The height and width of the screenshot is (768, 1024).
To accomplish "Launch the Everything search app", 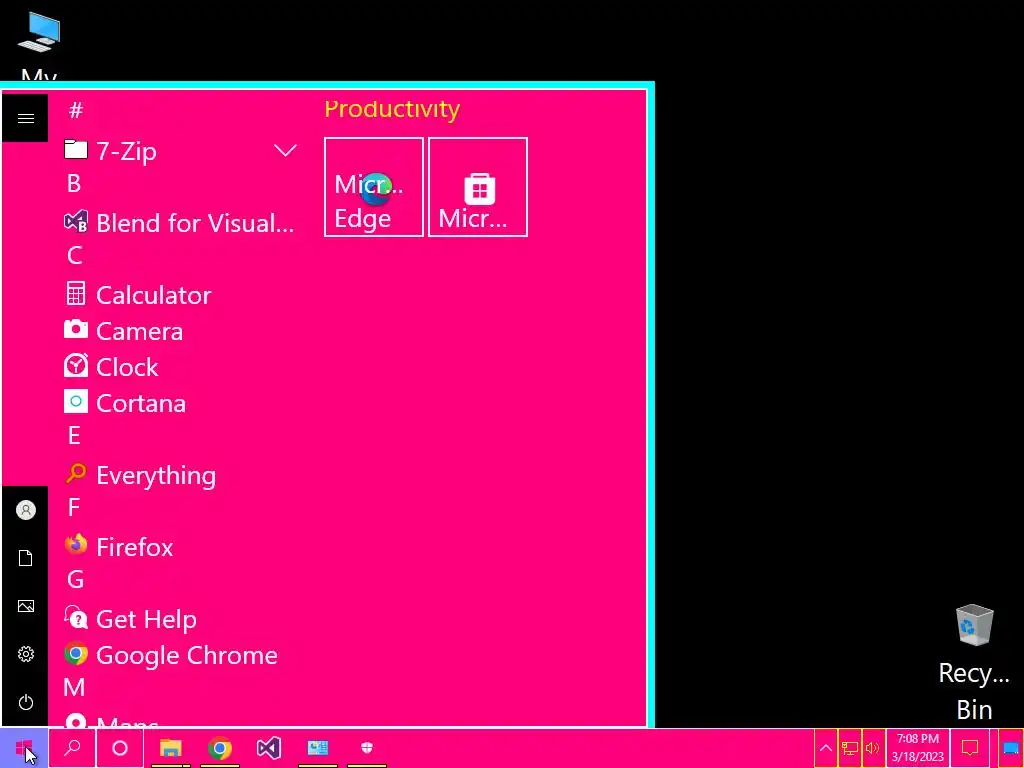I will (x=140, y=475).
